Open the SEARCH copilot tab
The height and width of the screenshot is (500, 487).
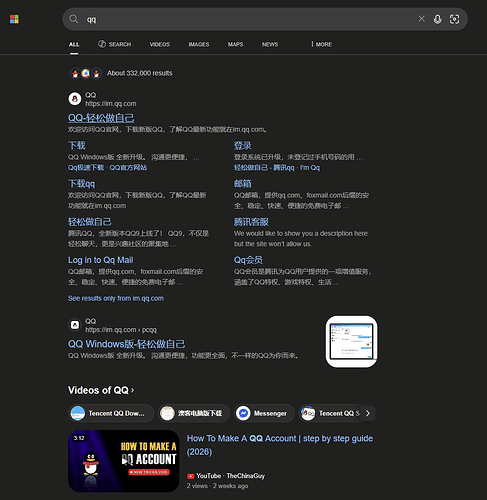[114, 44]
